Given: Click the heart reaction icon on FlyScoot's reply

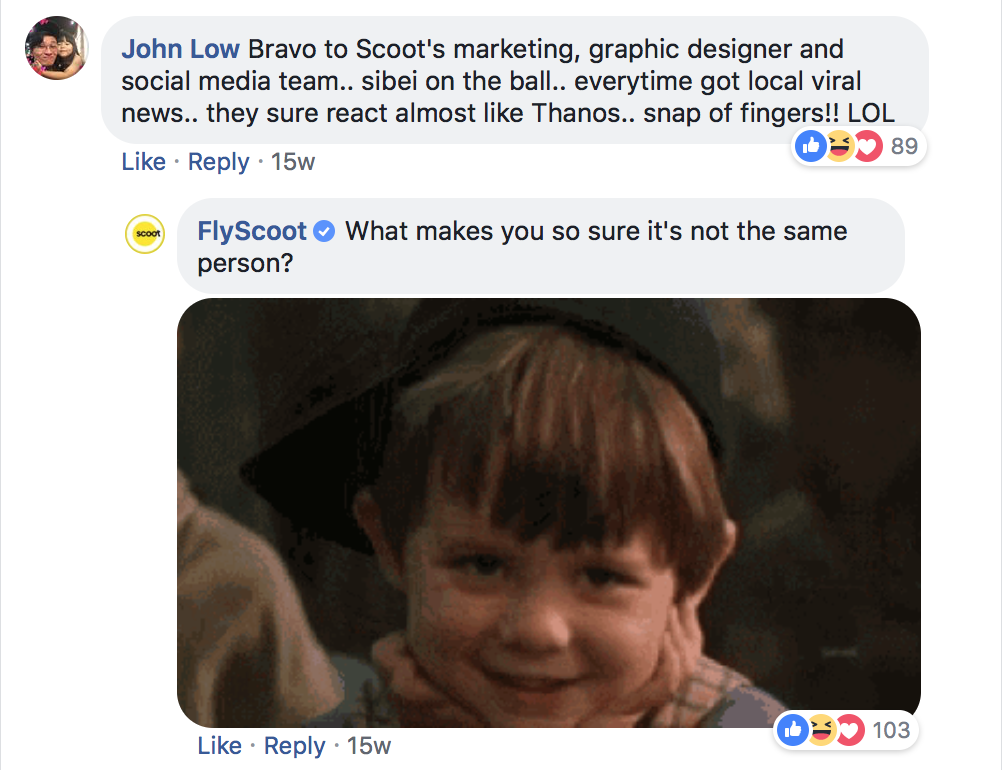Looking at the screenshot, I should point(849,730).
